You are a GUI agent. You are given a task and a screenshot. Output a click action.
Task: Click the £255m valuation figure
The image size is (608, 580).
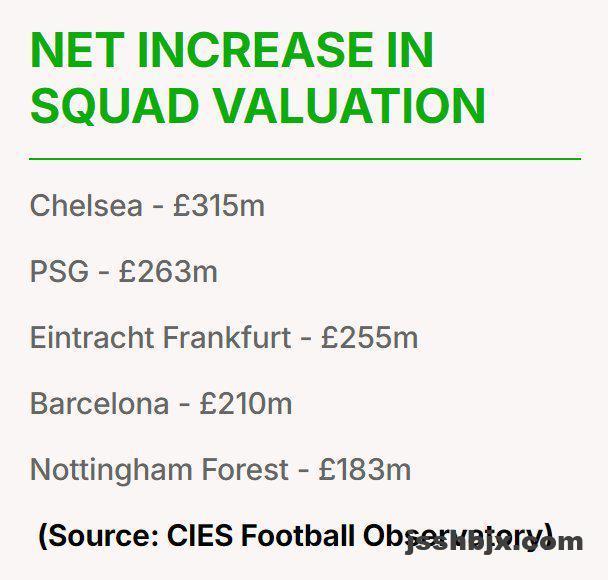click(x=369, y=338)
